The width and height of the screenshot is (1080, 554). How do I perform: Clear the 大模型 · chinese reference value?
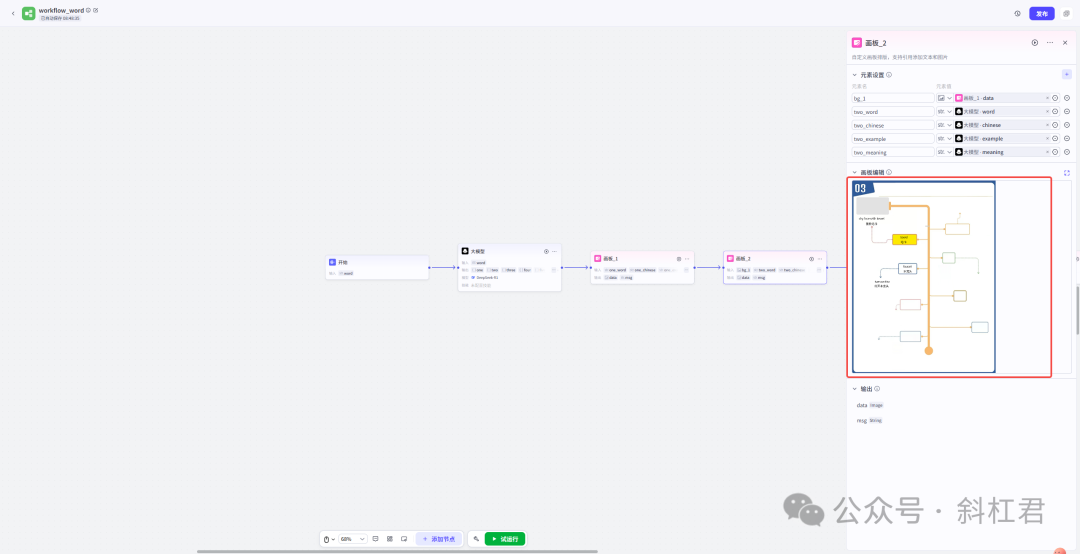(x=1047, y=125)
